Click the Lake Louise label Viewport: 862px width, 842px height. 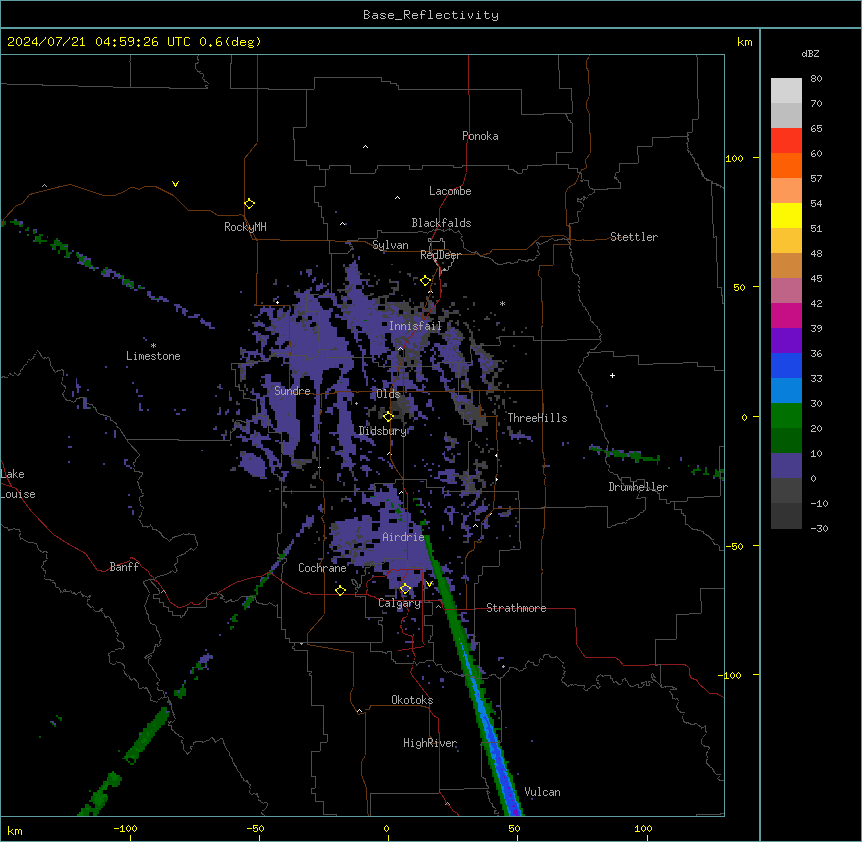(x=17, y=484)
